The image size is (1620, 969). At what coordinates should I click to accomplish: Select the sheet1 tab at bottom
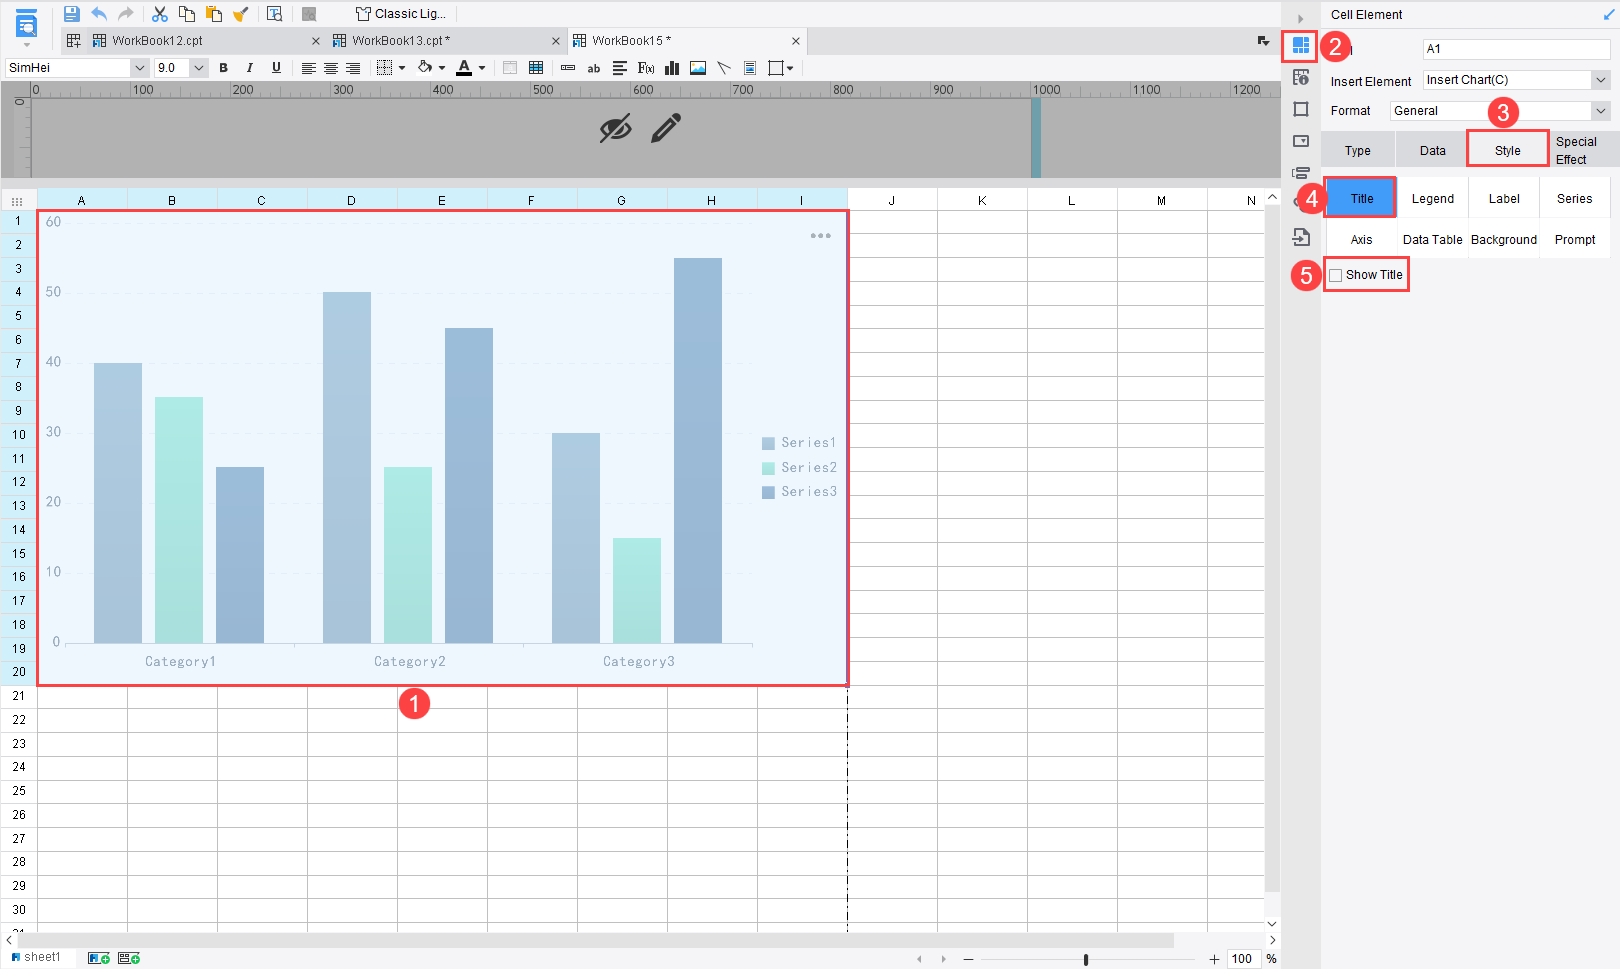(x=36, y=958)
